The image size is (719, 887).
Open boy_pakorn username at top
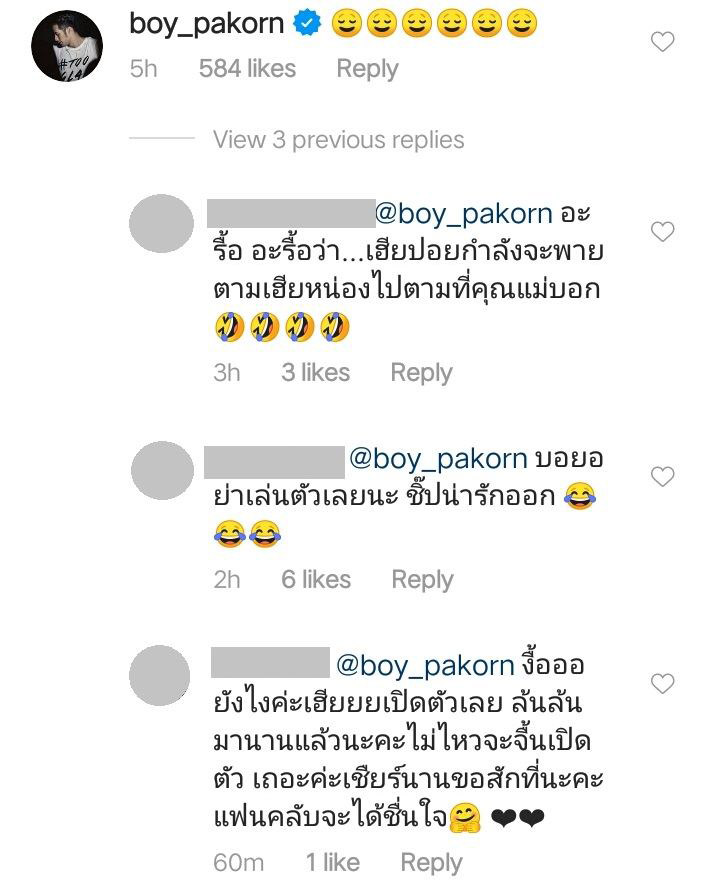click(x=206, y=24)
